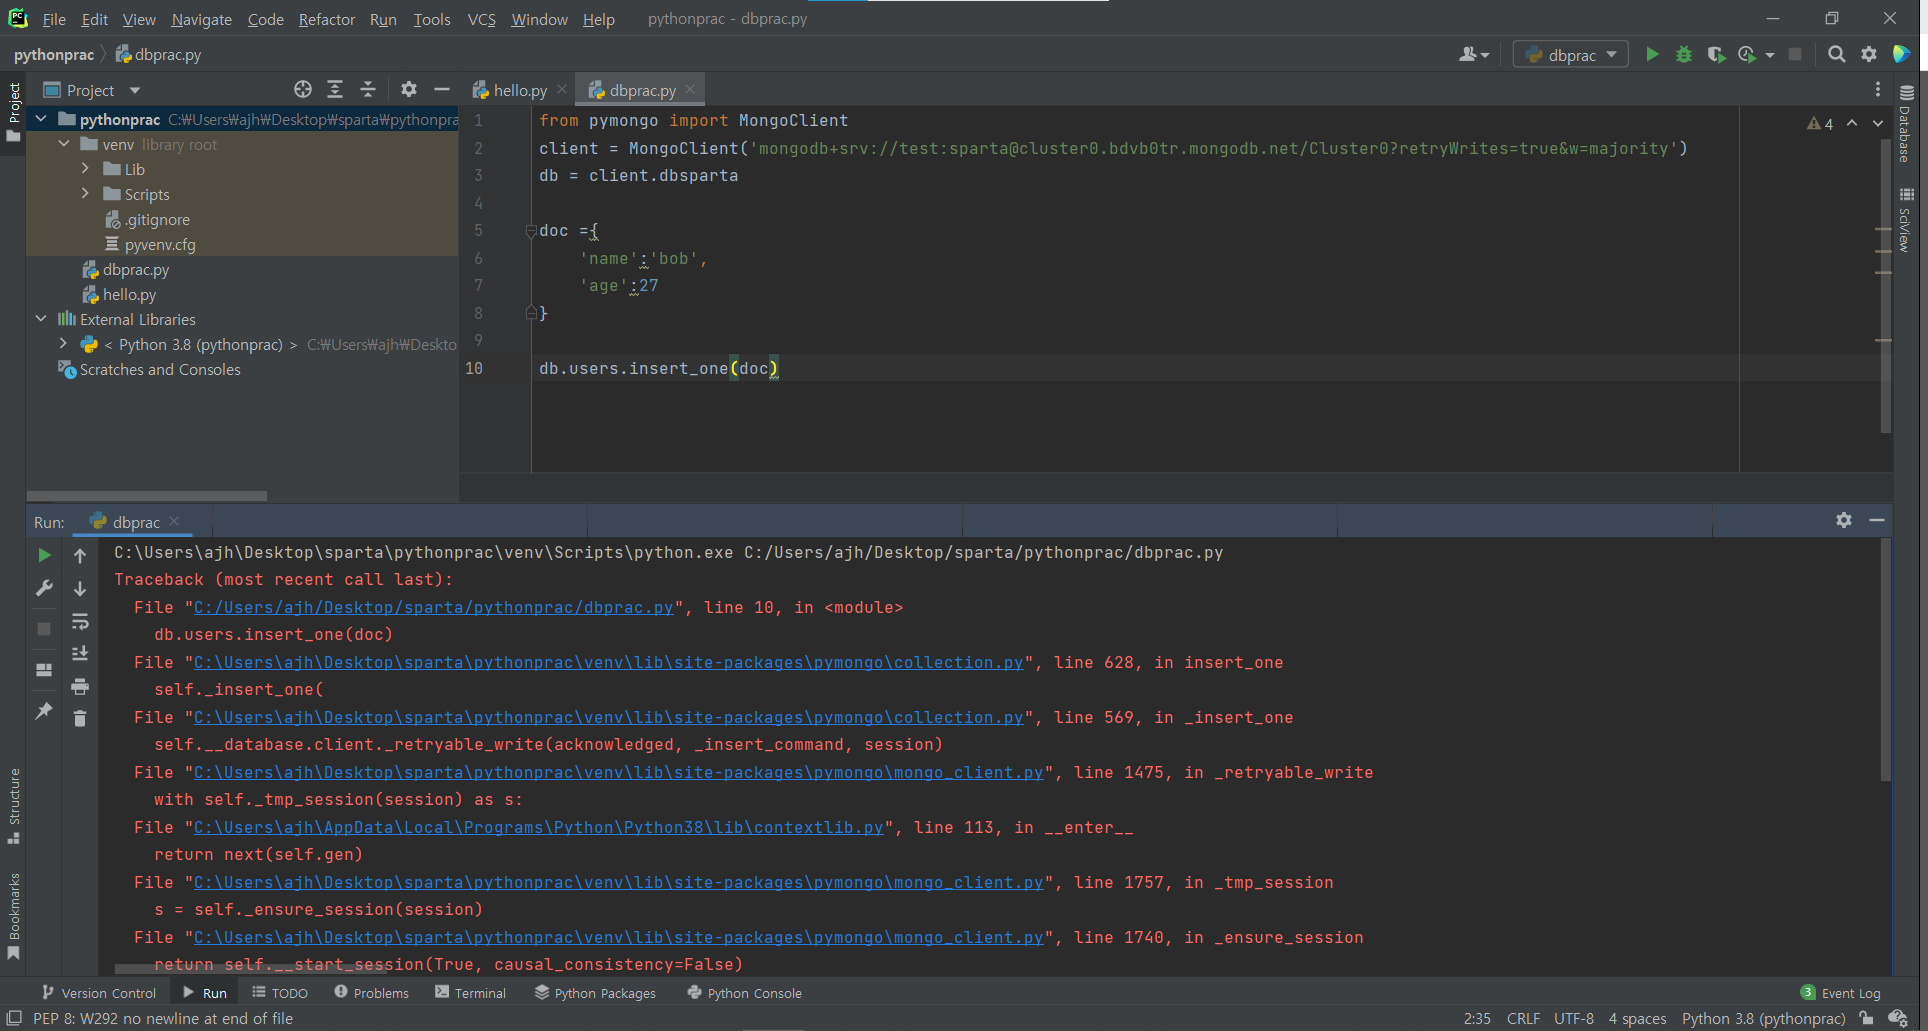The image size is (1928, 1031).
Task: Open IDE settings gear in top toolbar
Action: coord(1869,55)
